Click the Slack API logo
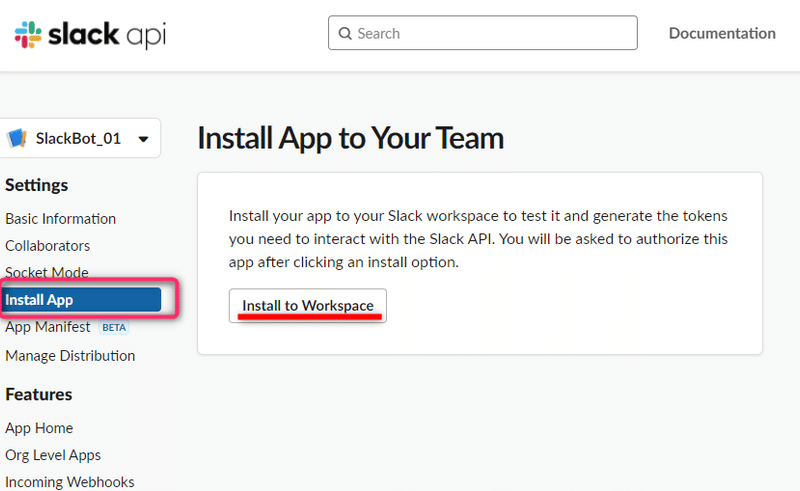800x491 pixels. click(x=90, y=35)
